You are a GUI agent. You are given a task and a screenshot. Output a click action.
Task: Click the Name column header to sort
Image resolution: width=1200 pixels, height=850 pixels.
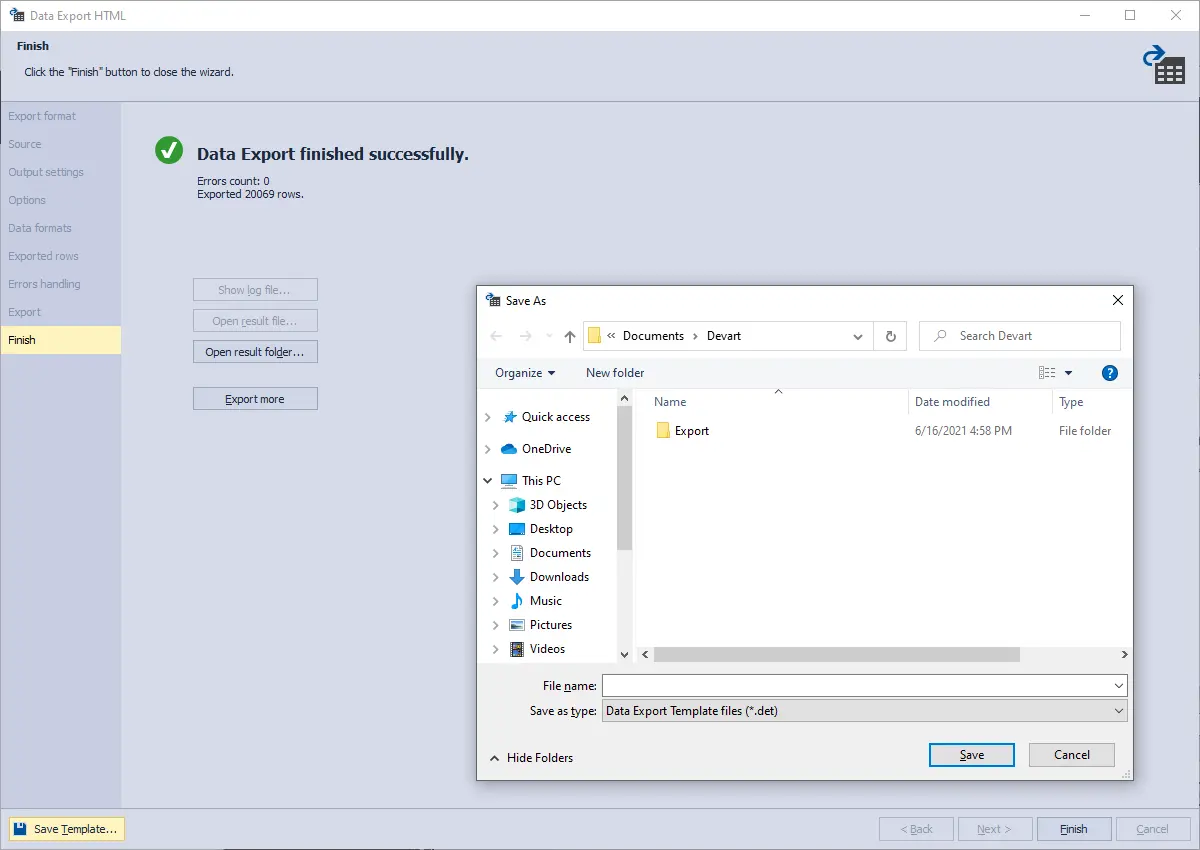point(670,401)
